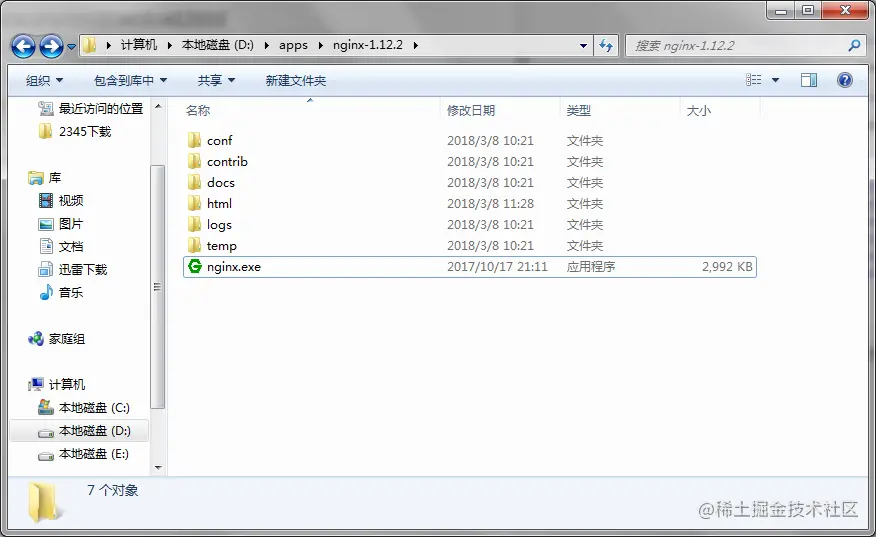Viewport: 876px width, 537px height.
Task: Open the 文档 library
Action: click(x=70, y=246)
